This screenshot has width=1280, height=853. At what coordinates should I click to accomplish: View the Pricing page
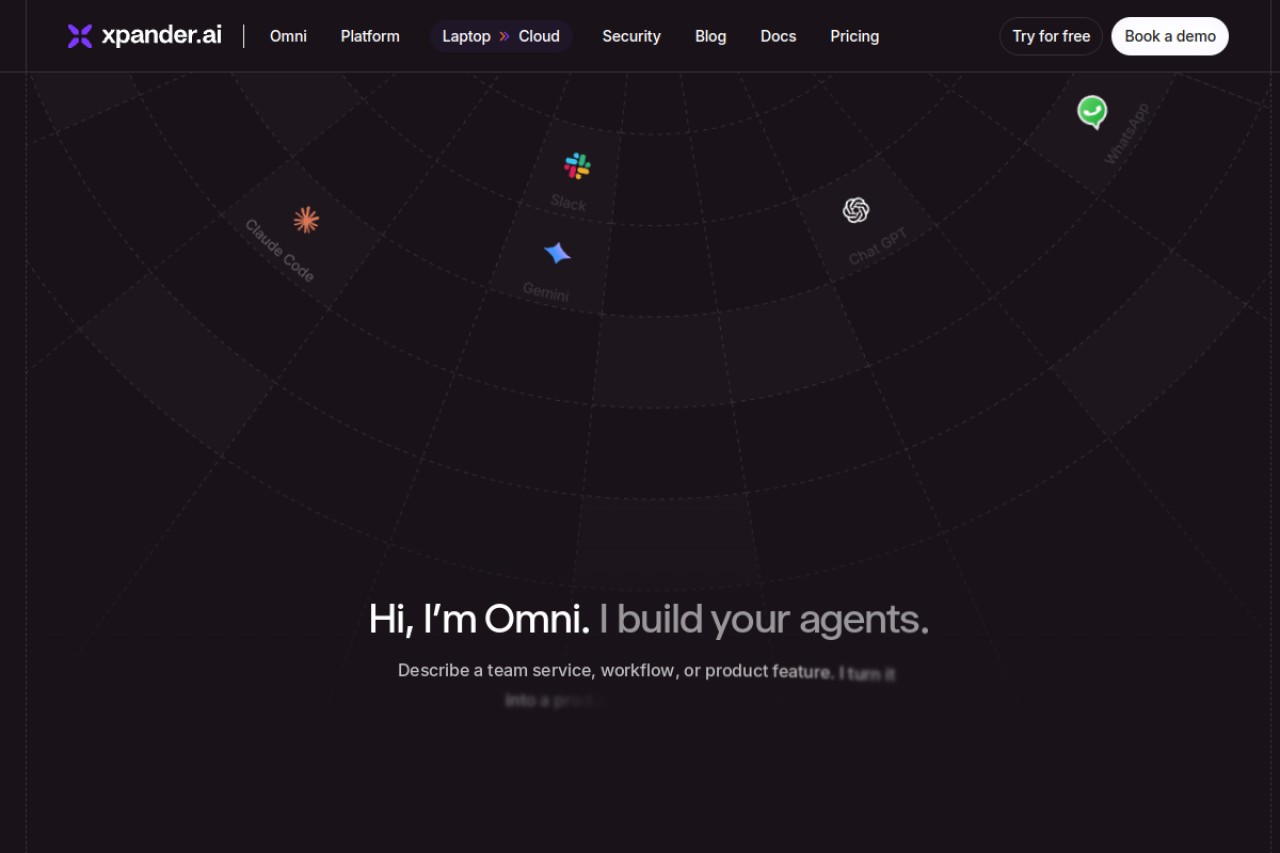click(x=855, y=36)
